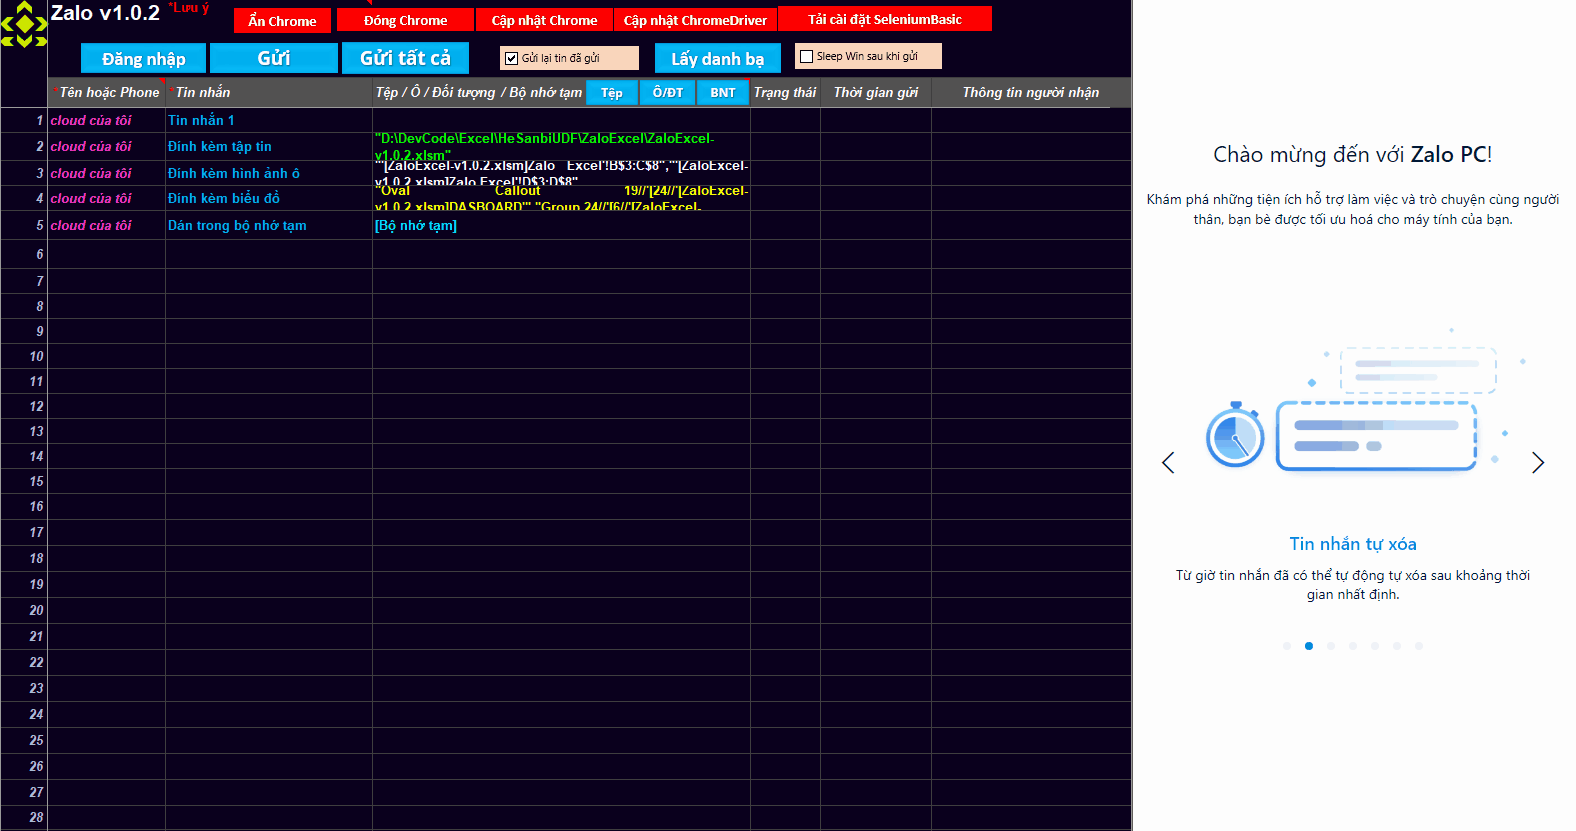The width and height of the screenshot is (1576, 831).
Task: Click the 'Lấy danh bạ' button
Action: tap(718, 59)
